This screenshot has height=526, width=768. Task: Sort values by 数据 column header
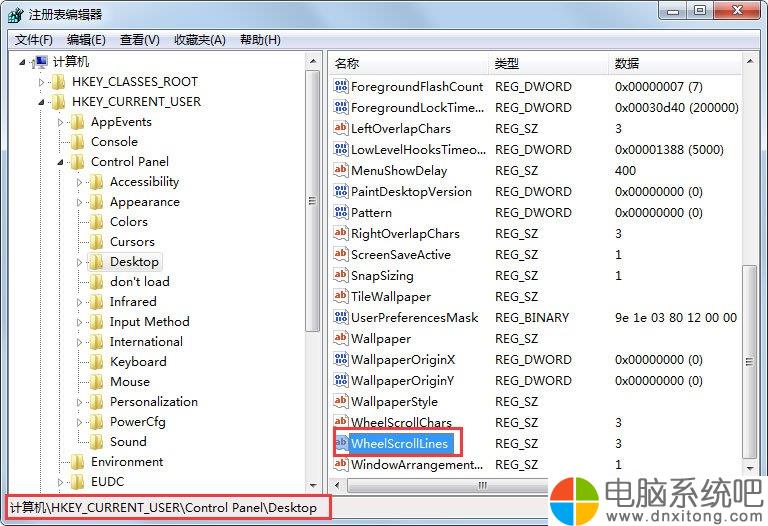click(675, 63)
